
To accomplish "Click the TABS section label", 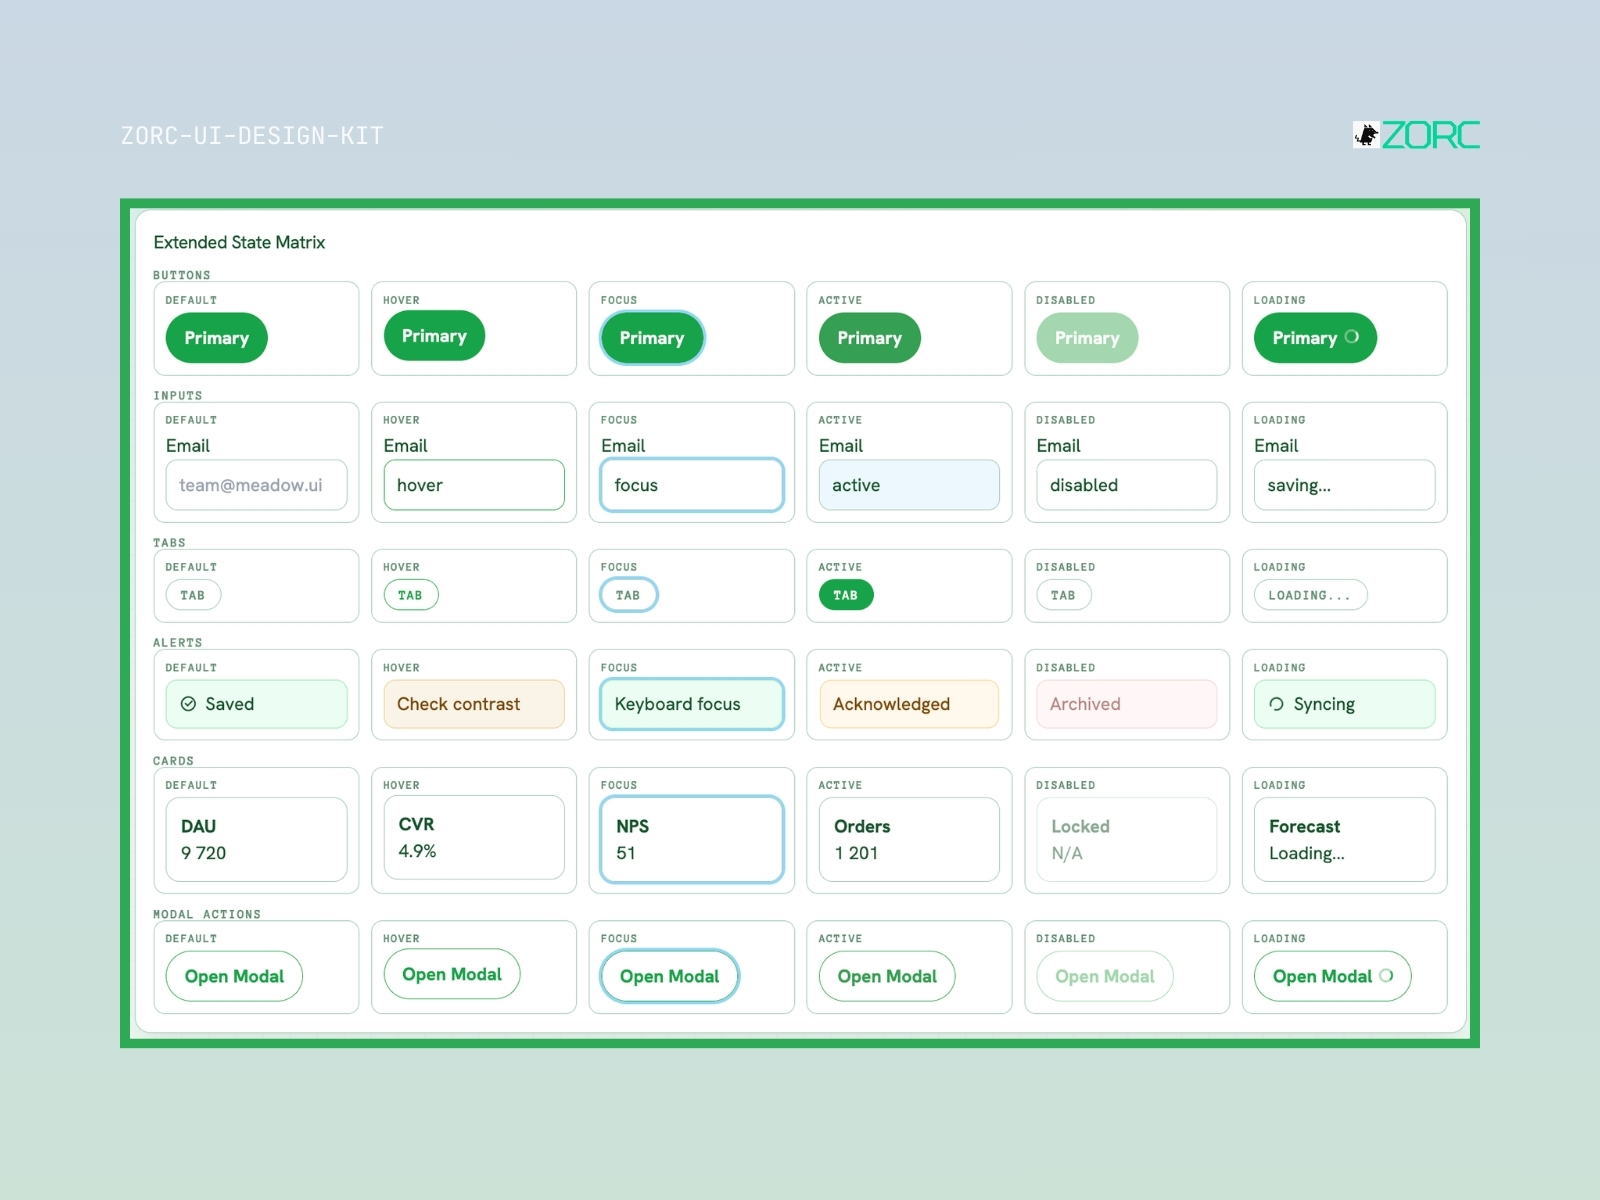I will click(x=169, y=543).
